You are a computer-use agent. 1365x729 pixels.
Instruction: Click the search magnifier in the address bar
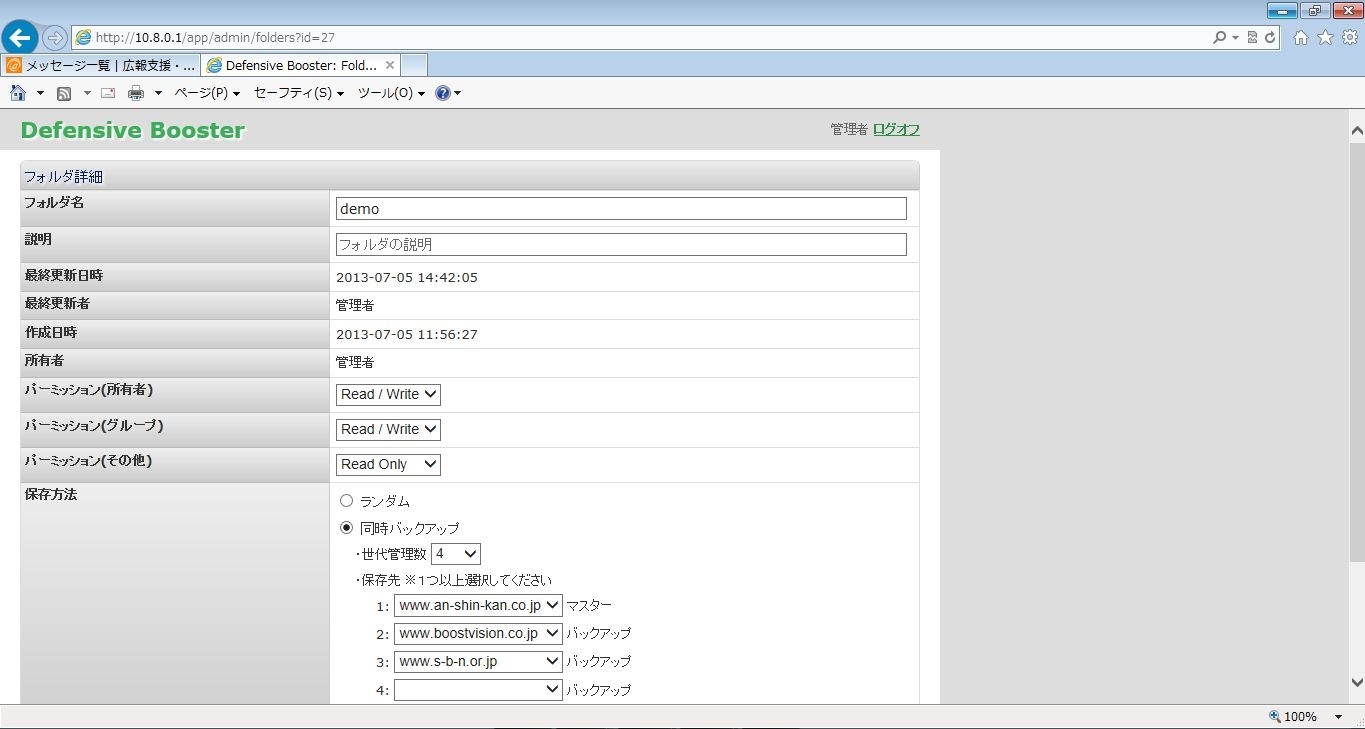point(1219,38)
